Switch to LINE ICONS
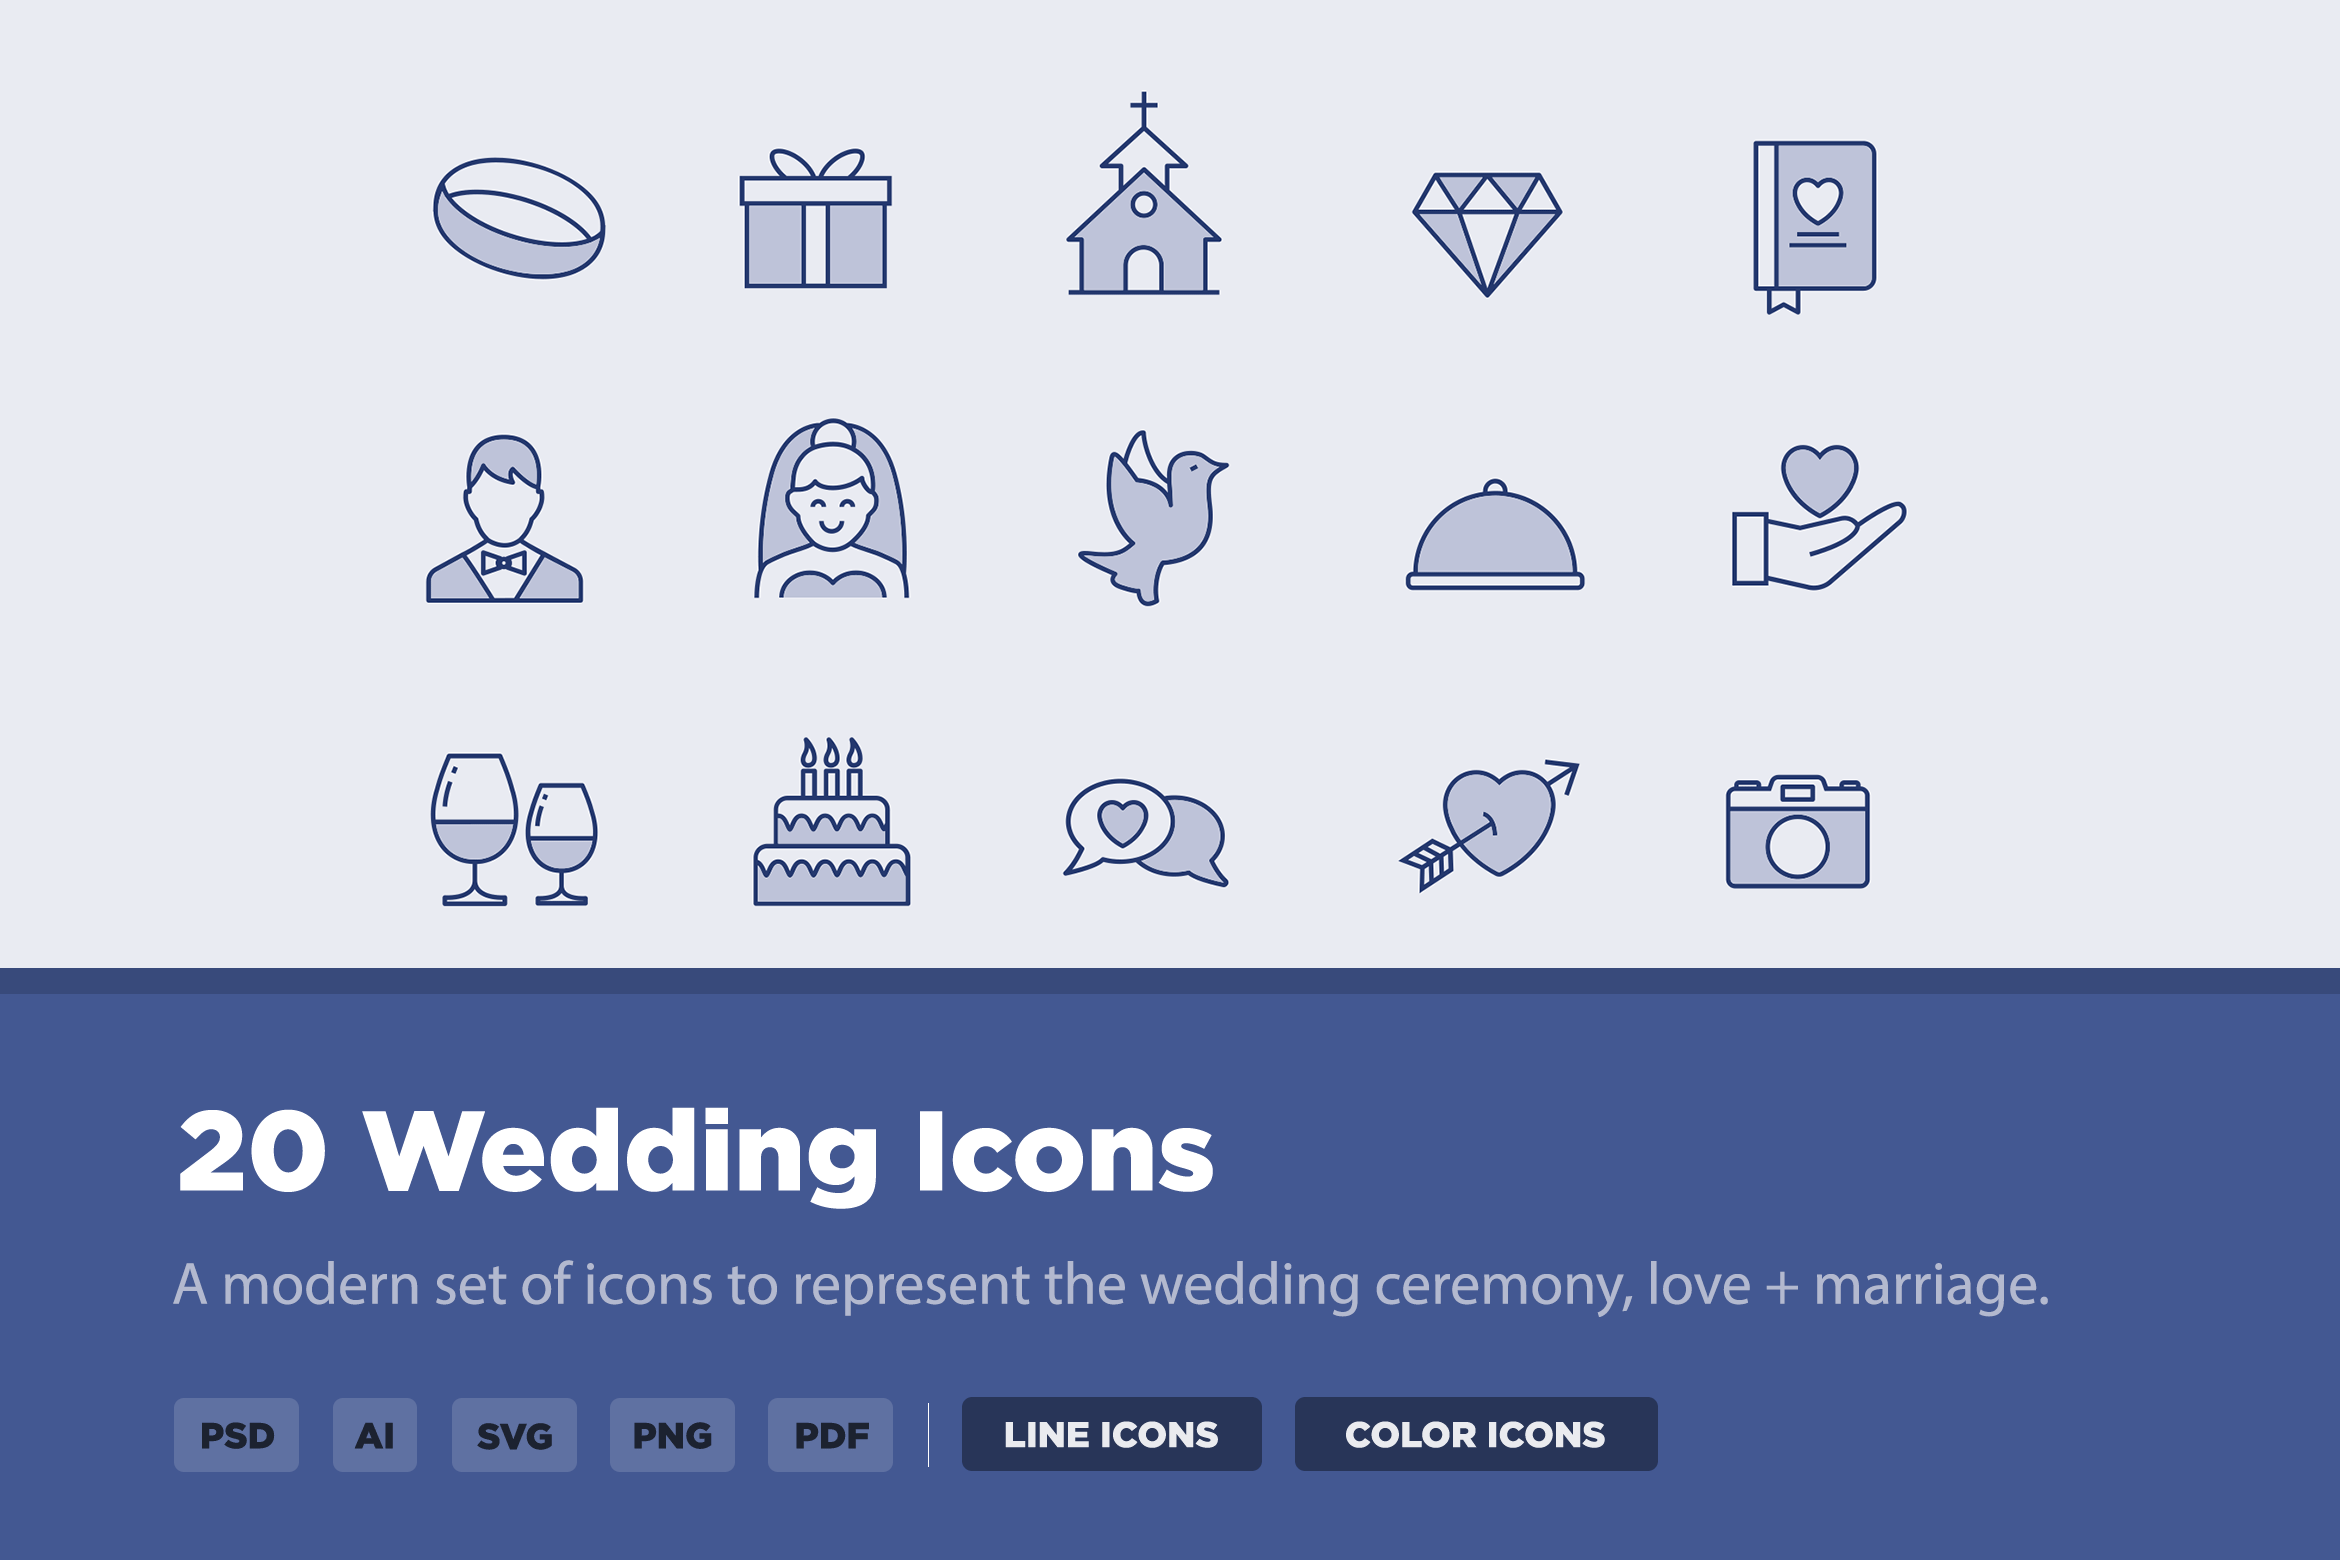The height and width of the screenshot is (1560, 2340). (1111, 1434)
